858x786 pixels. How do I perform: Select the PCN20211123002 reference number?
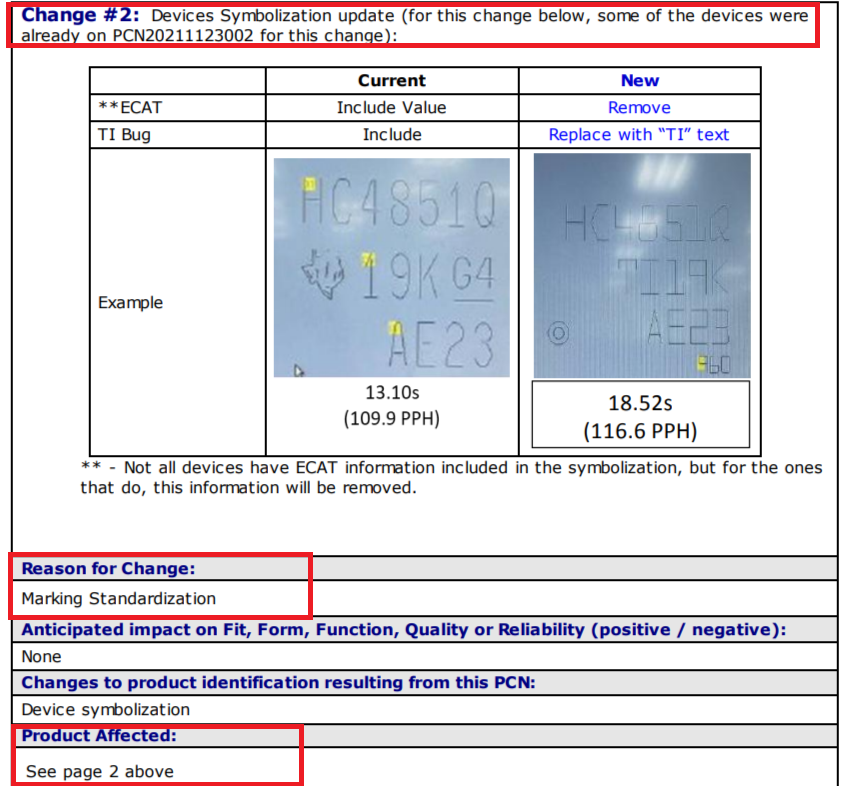tap(183, 36)
